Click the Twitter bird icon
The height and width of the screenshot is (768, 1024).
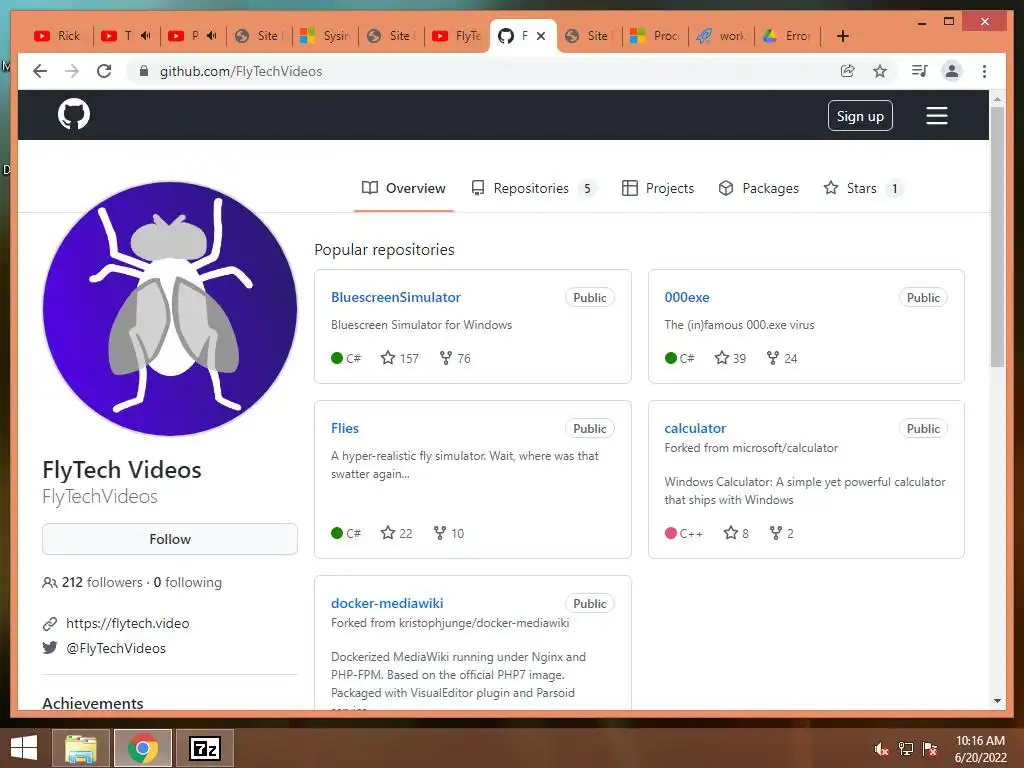point(50,648)
